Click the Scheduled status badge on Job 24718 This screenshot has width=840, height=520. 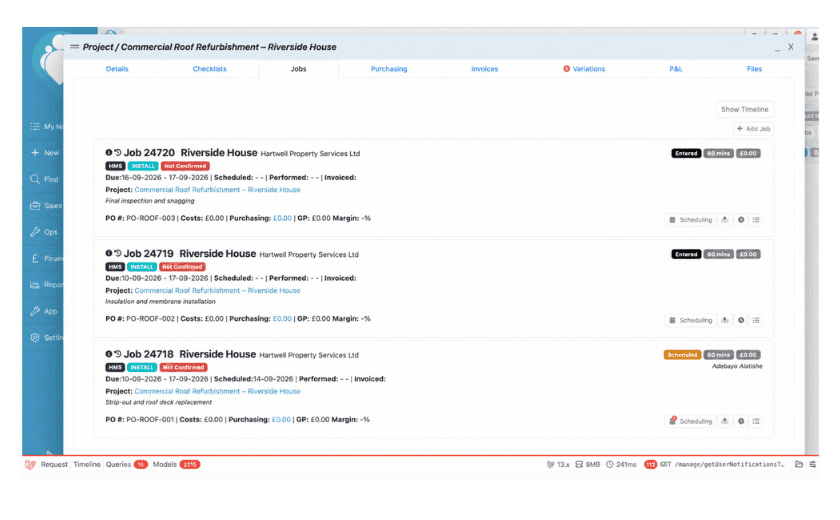tap(682, 355)
